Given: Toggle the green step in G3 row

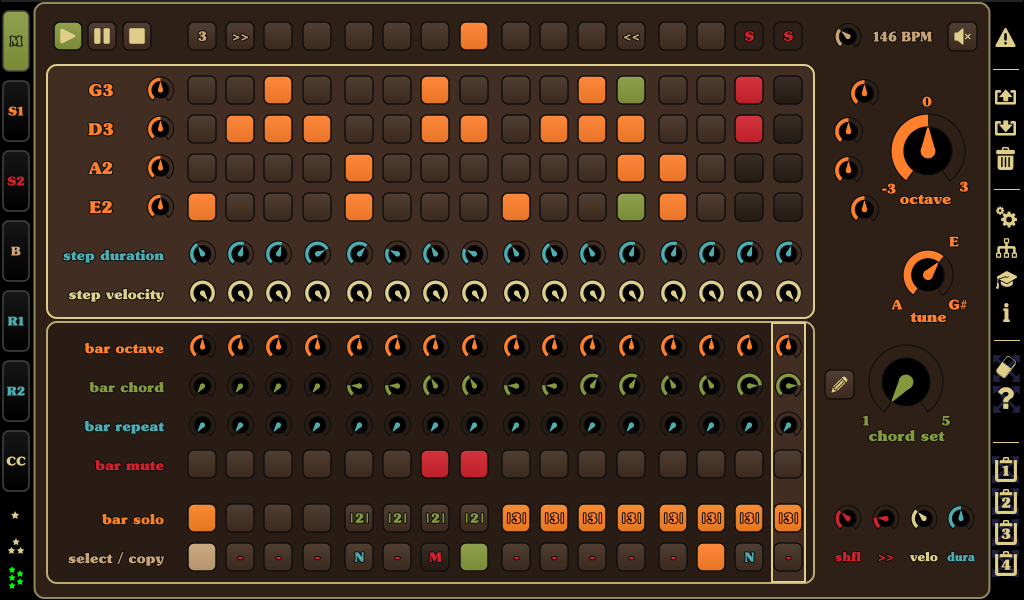Looking at the screenshot, I should click(x=631, y=90).
